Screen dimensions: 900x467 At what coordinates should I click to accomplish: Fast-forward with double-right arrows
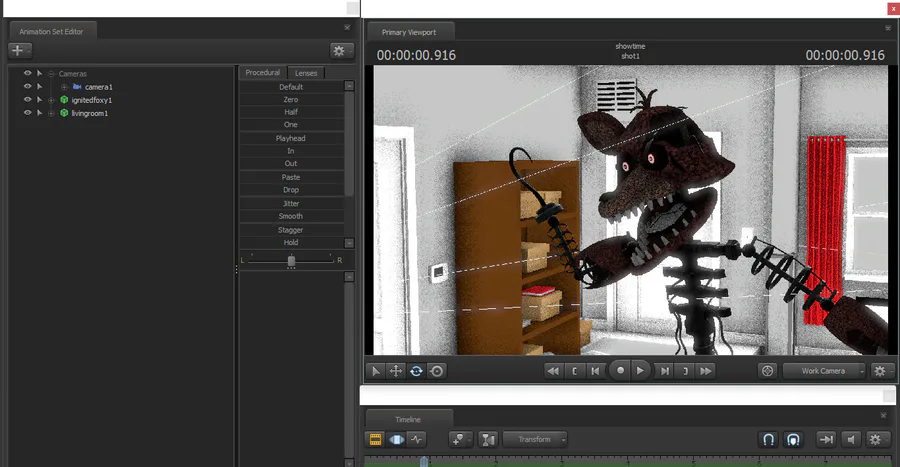(706, 371)
